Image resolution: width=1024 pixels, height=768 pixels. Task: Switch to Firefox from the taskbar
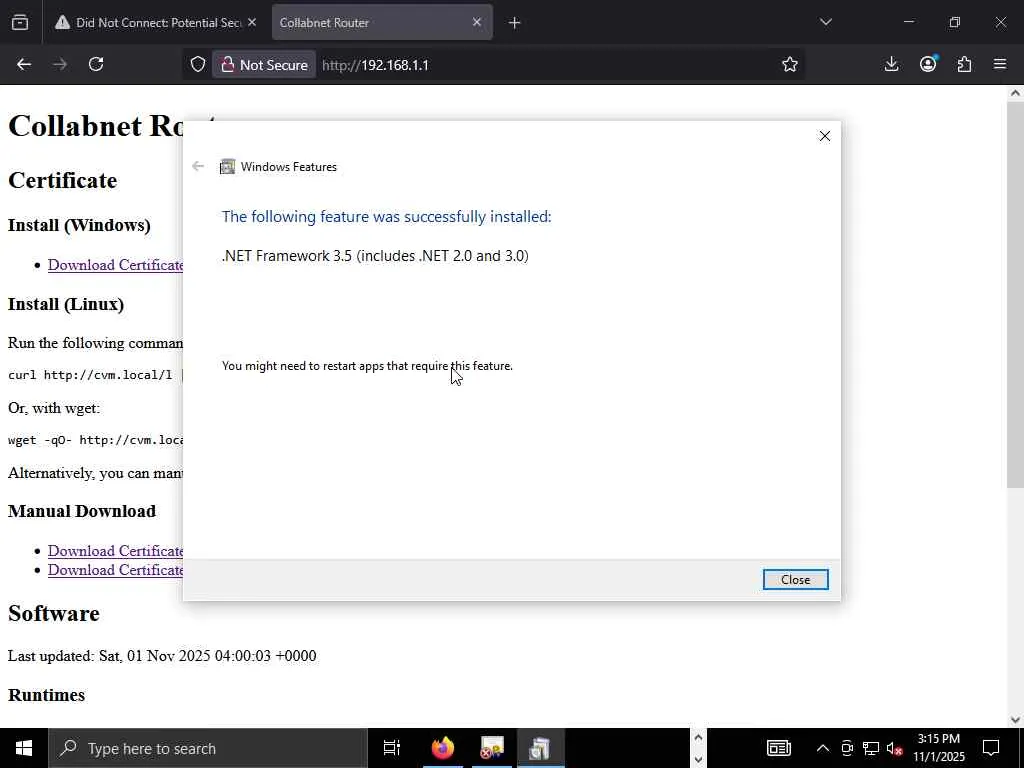click(443, 748)
